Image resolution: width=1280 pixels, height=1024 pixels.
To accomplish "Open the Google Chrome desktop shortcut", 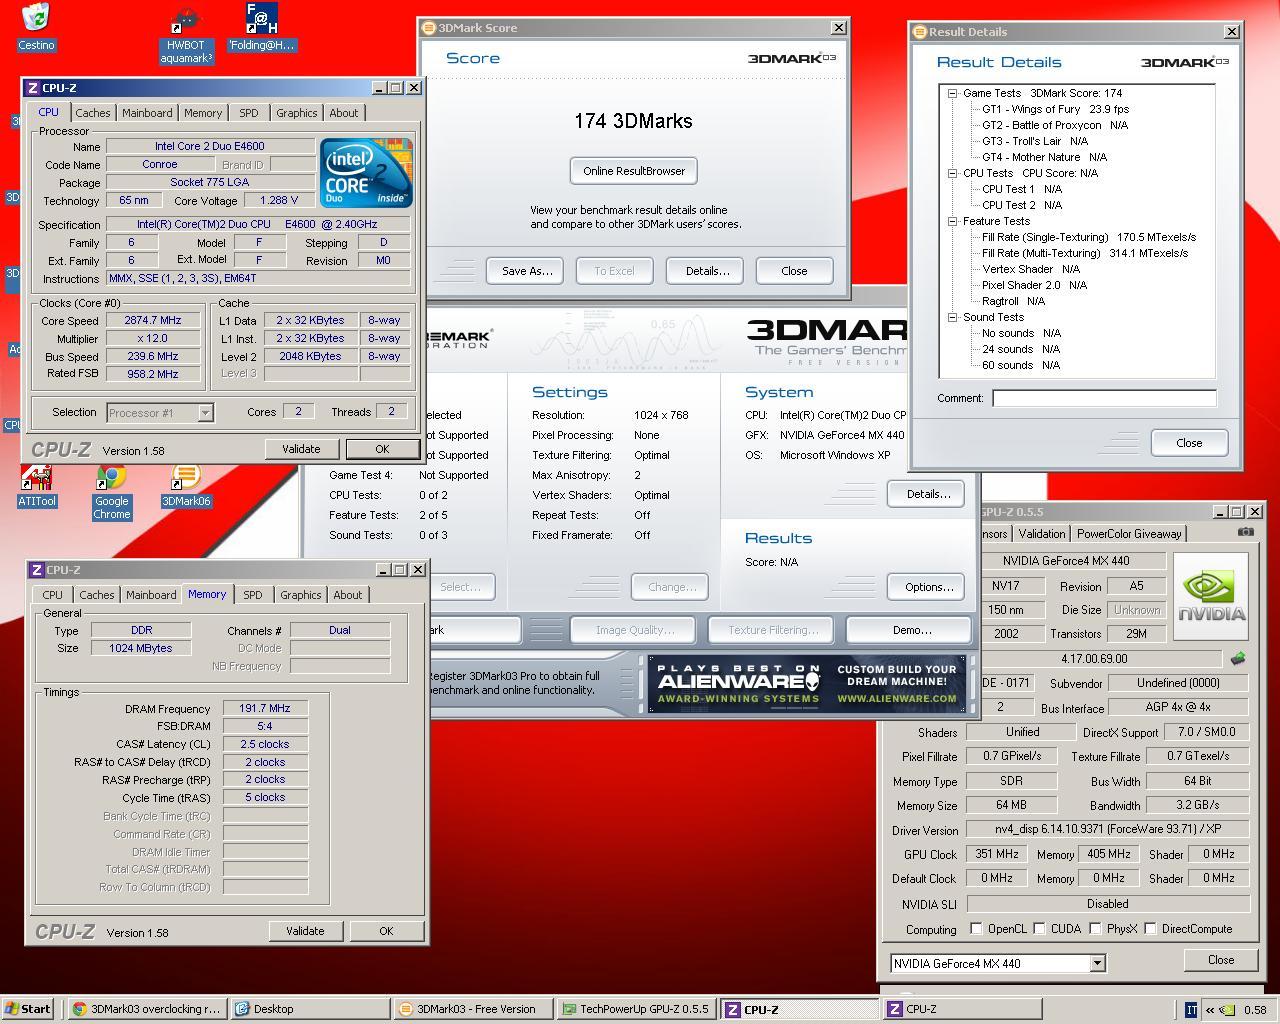I will 111,492.
